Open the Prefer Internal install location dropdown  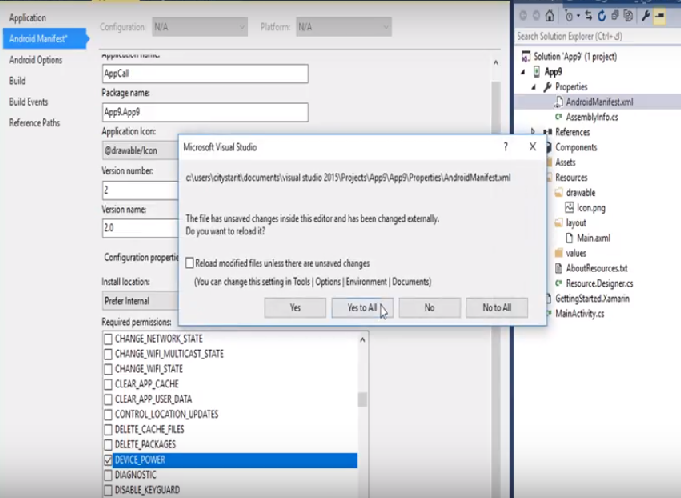tap(140, 301)
